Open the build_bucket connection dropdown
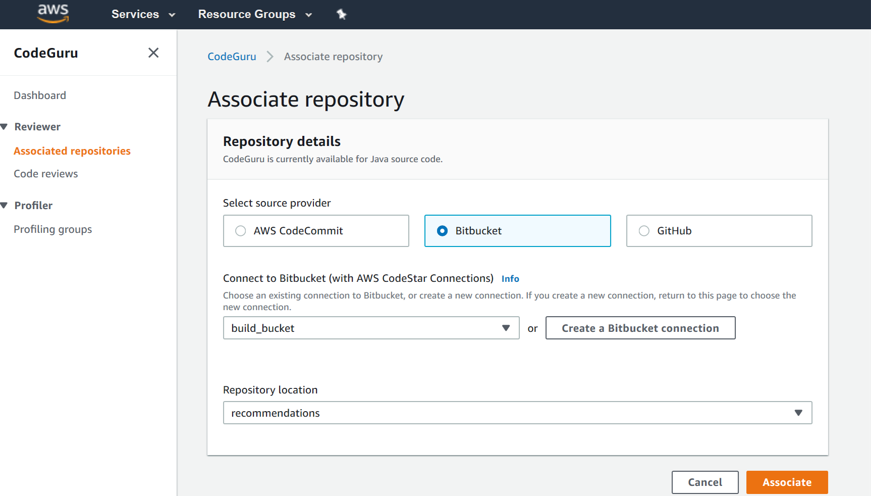This screenshot has height=496, width=871. tap(371, 328)
